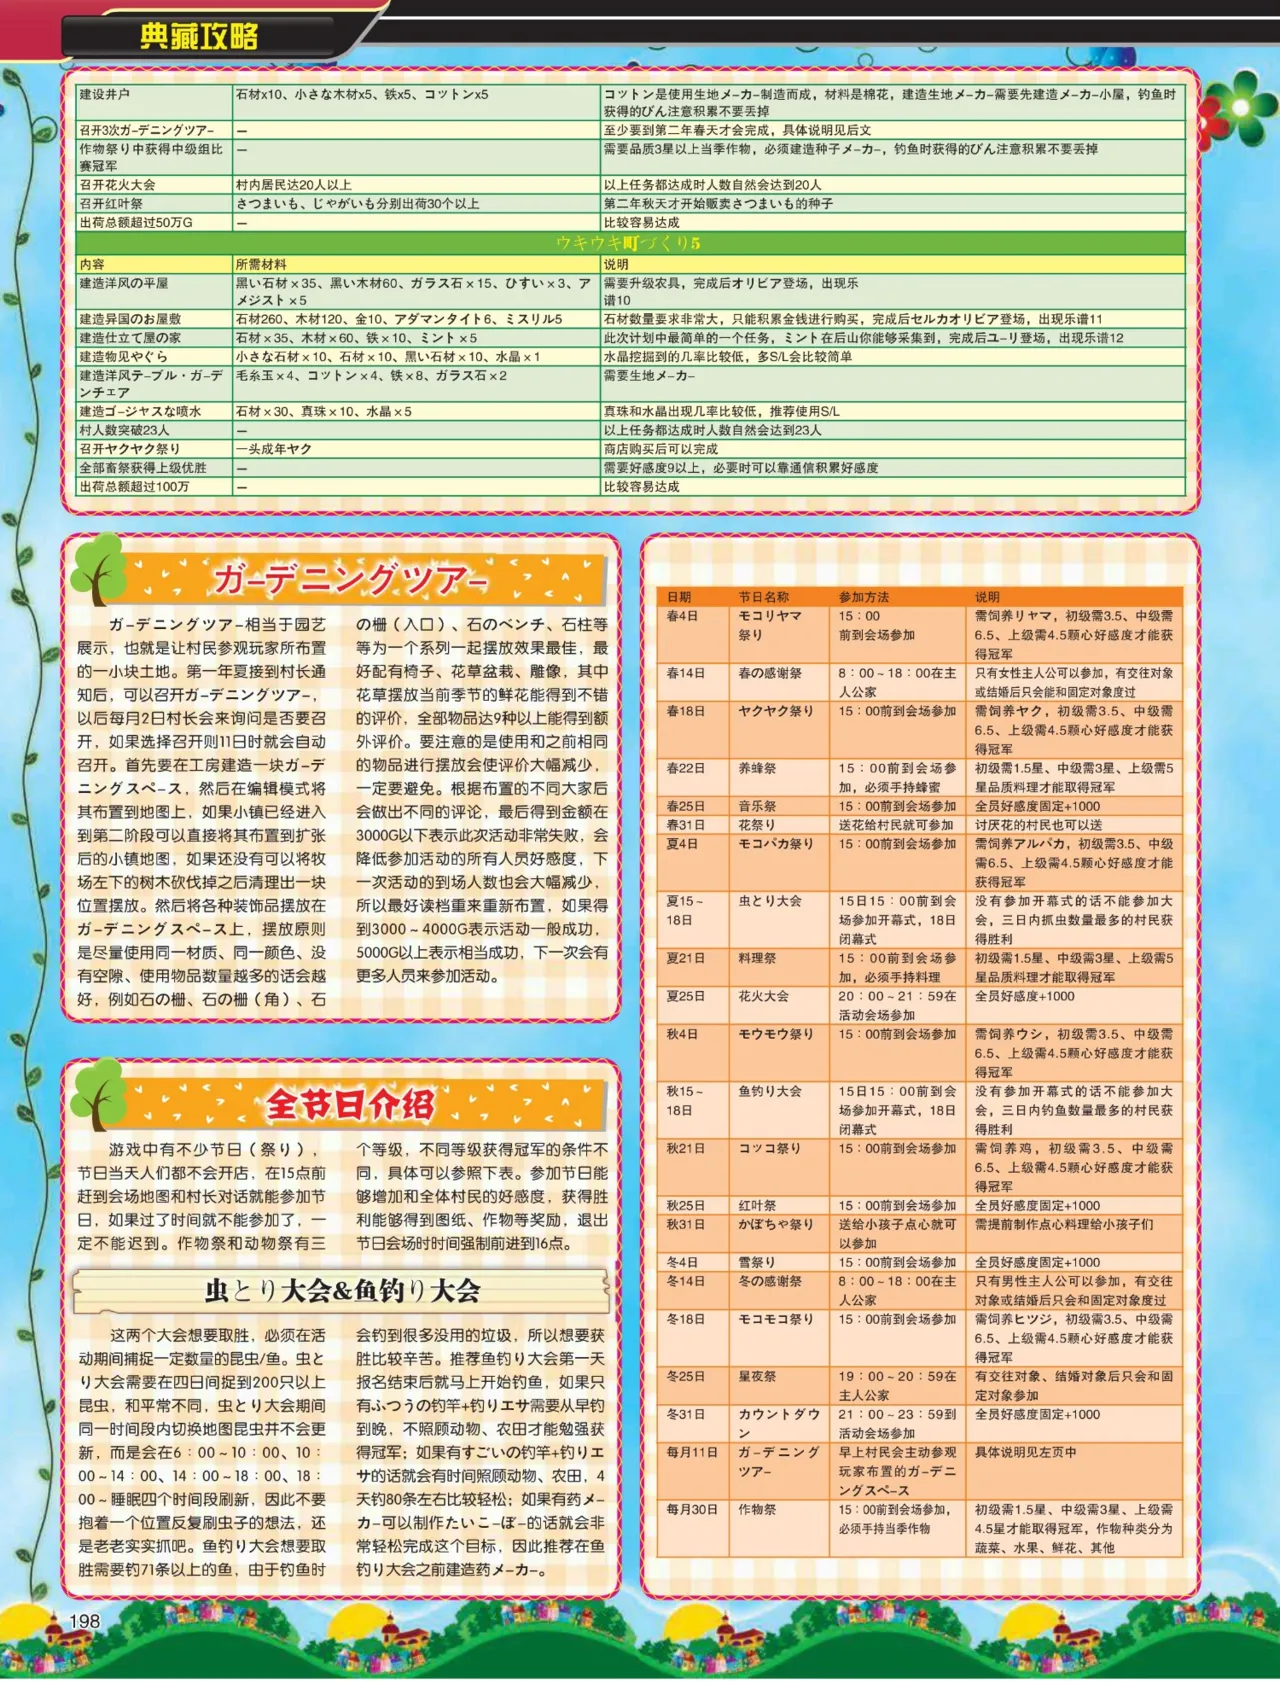
Task: Click the かぼちゃ祭り festival name
Action: (776, 1224)
